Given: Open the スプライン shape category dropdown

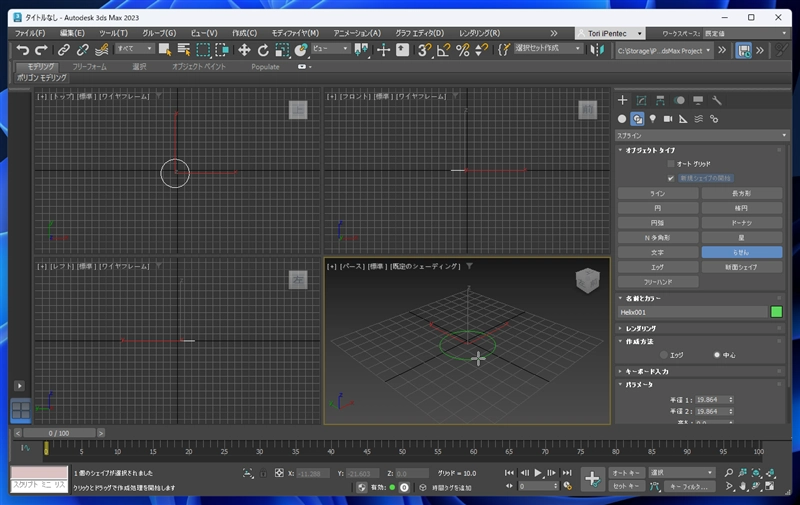Looking at the screenshot, I should pos(702,136).
